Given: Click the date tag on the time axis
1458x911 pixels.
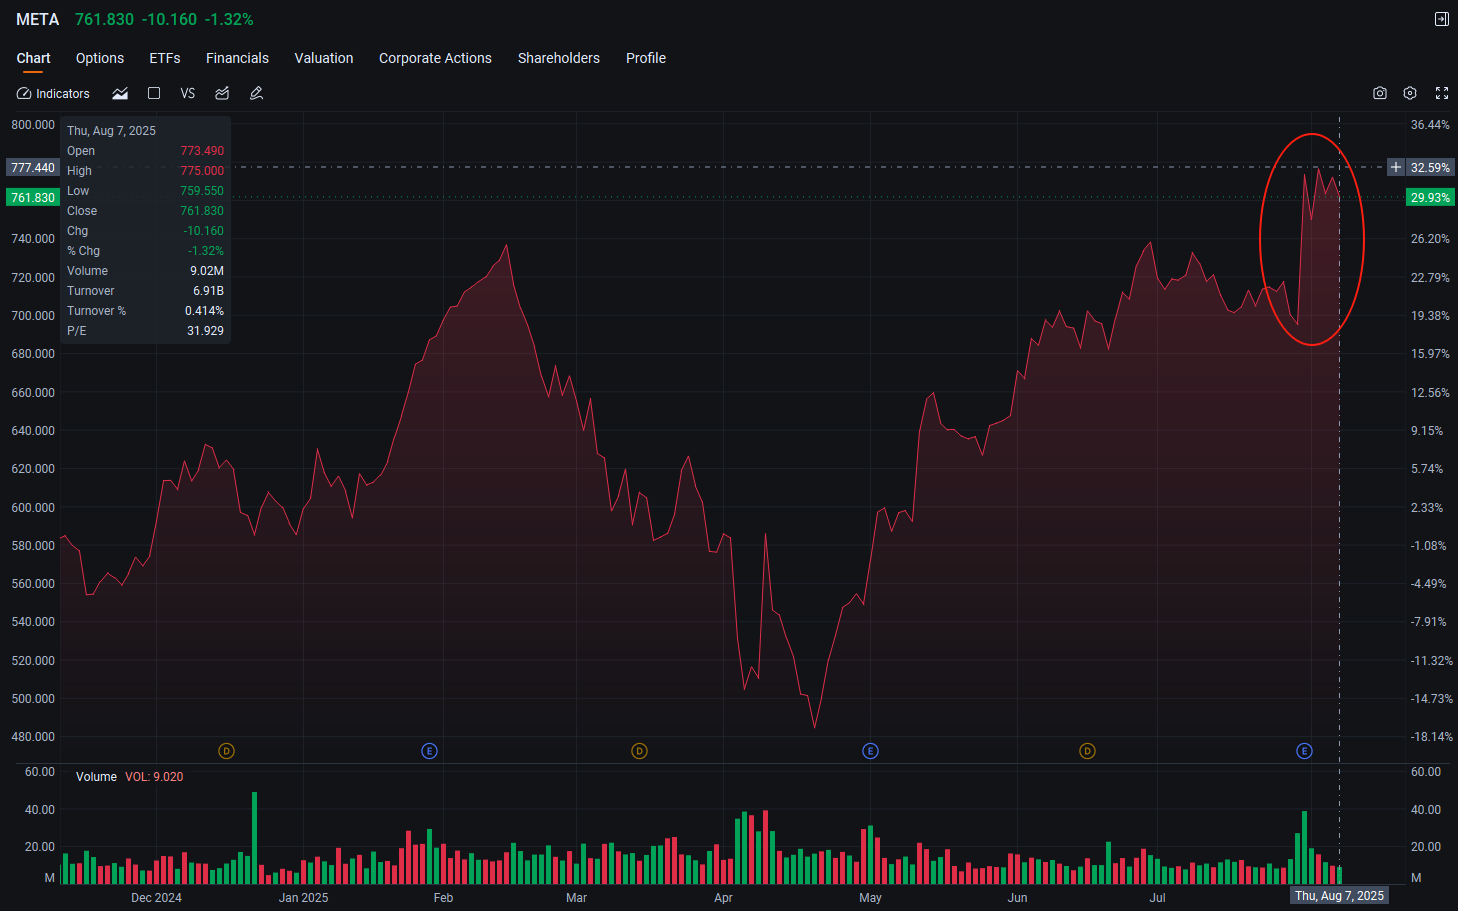Looking at the screenshot, I should pos(1339,896).
